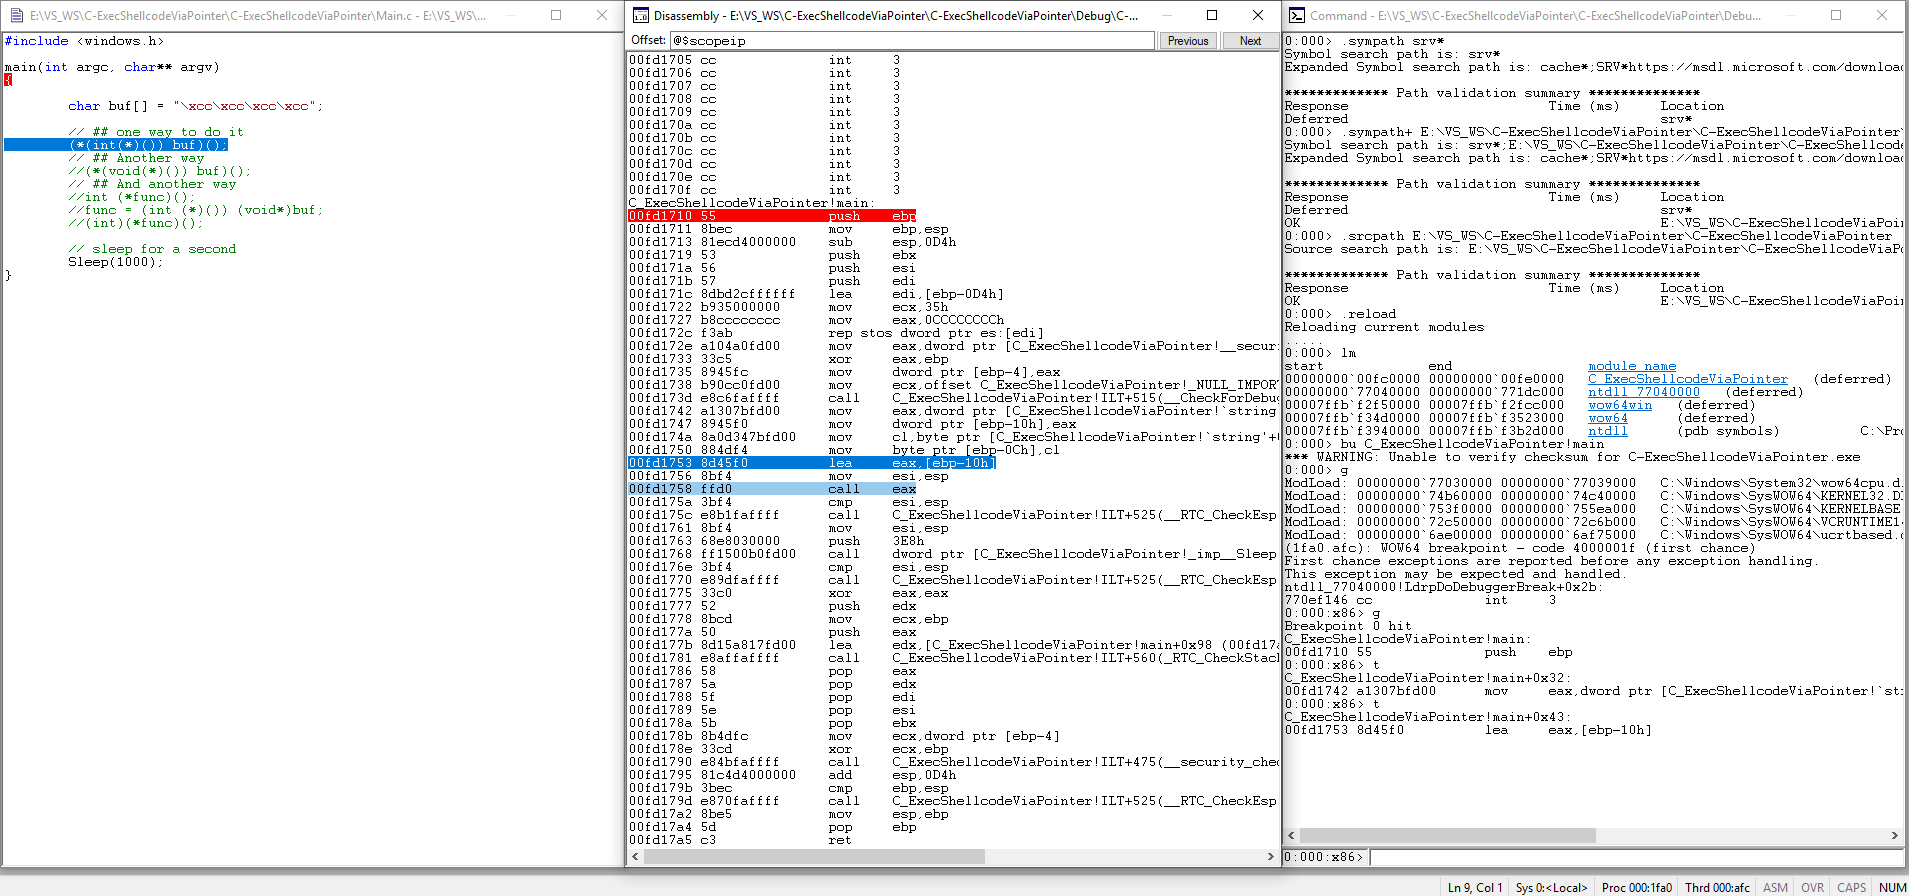Close the Main.c source window
Image resolution: width=1909 pixels, height=896 pixels.
coord(601,15)
